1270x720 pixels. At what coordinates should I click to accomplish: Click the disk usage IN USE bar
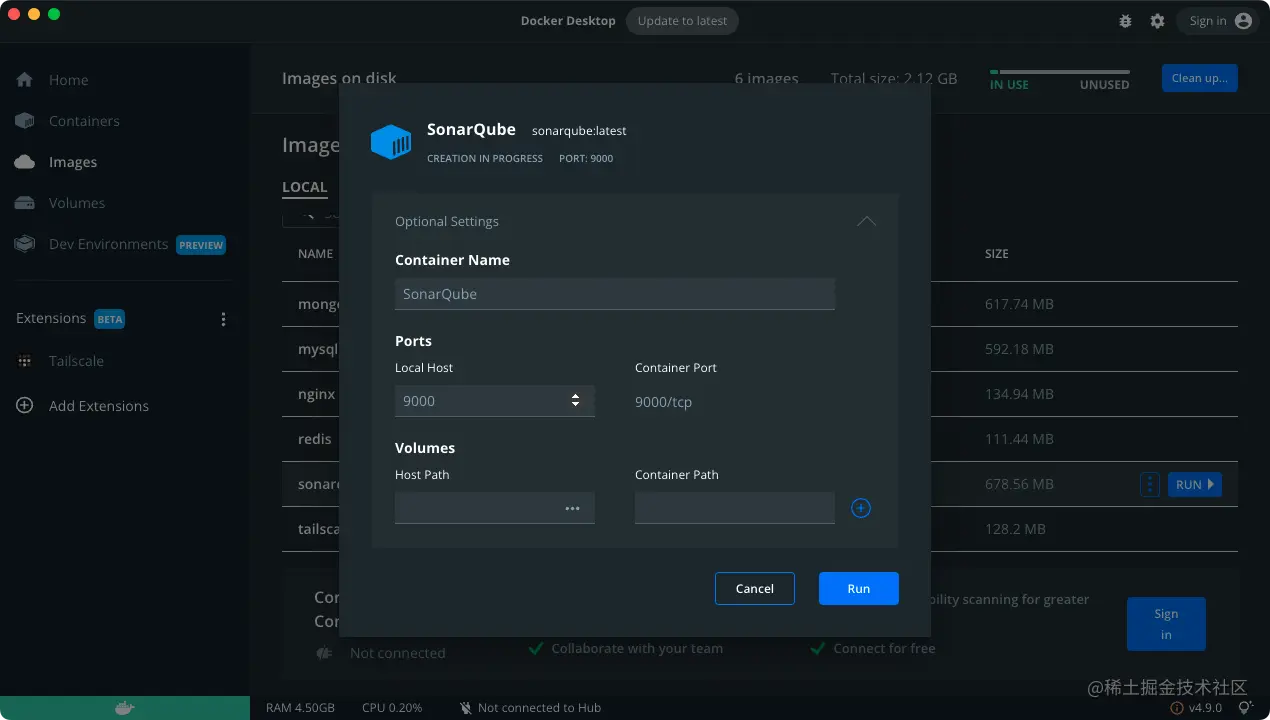tap(1060, 72)
